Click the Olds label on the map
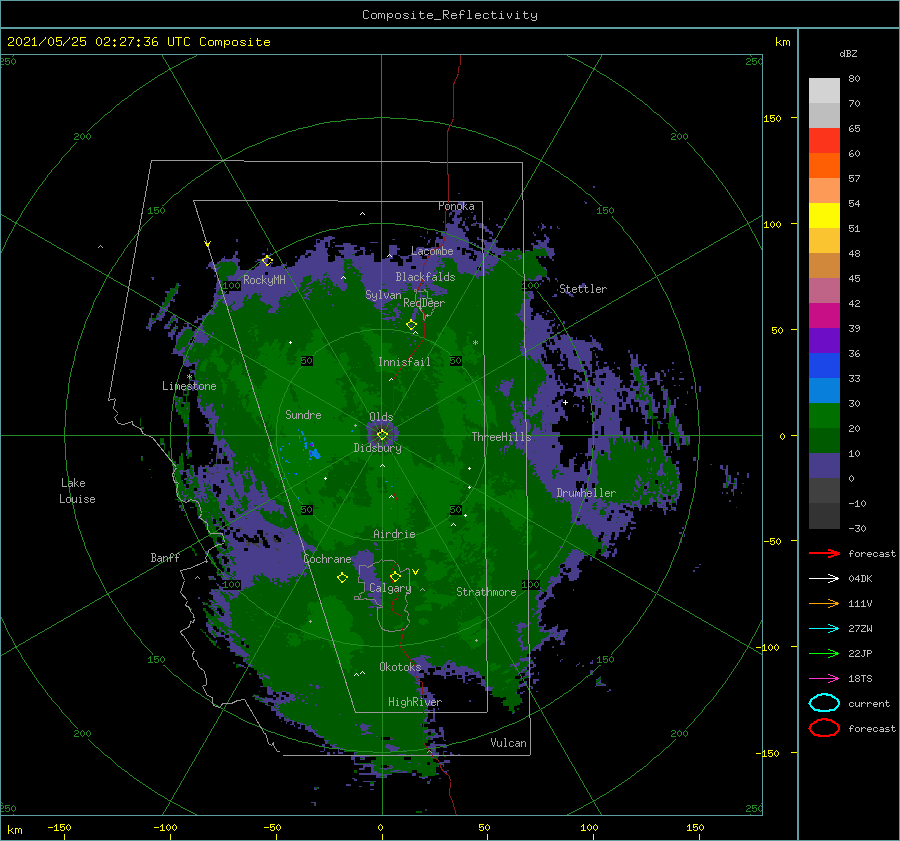 pyautogui.click(x=381, y=416)
